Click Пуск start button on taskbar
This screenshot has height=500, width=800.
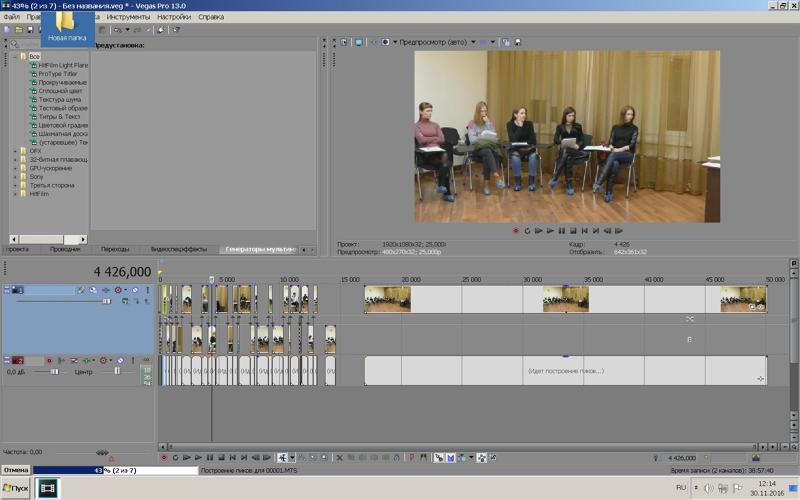15,488
